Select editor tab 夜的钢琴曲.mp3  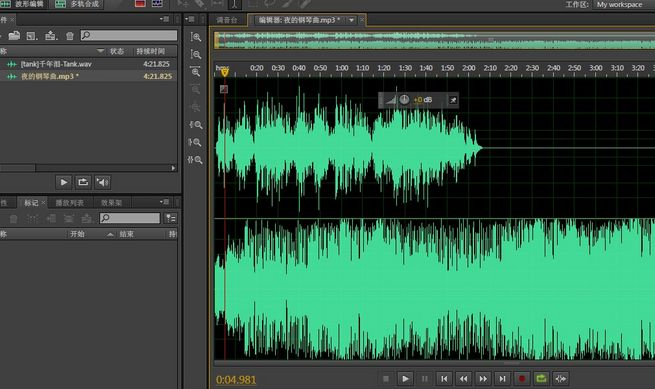point(299,20)
